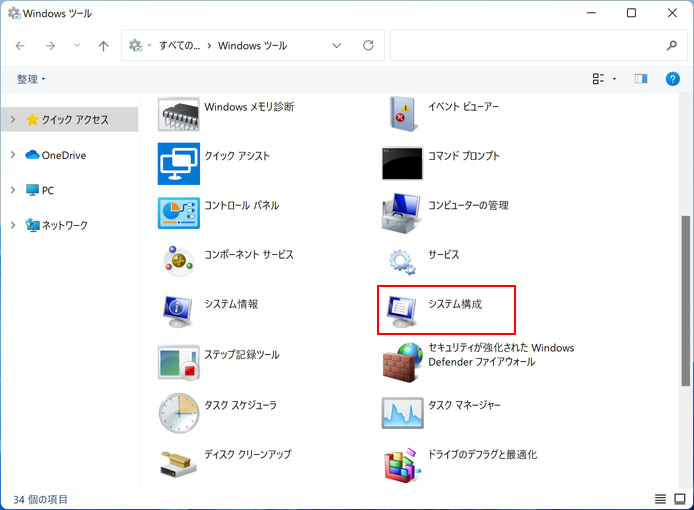Expand the クイック アクセス tree node
The image size is (694, 510).
point(13,119)
